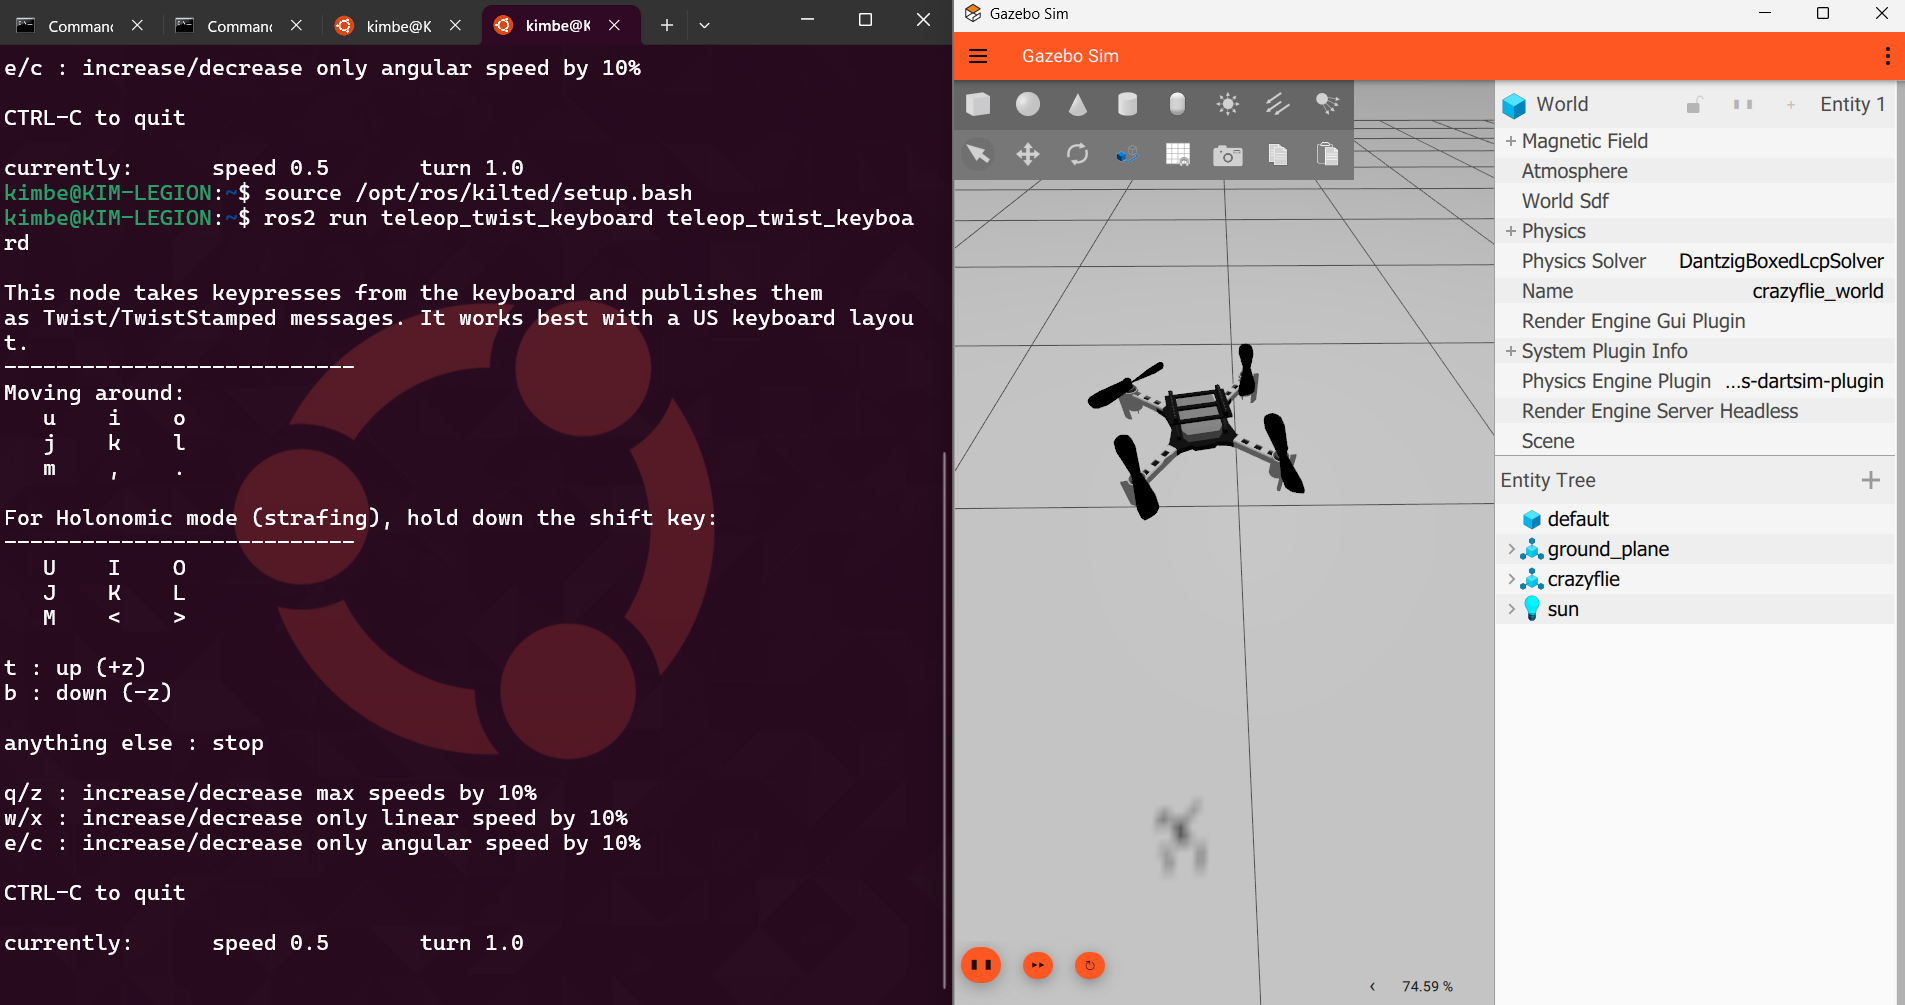
Task: Step the simulation forward
Action: (1038, 965)
